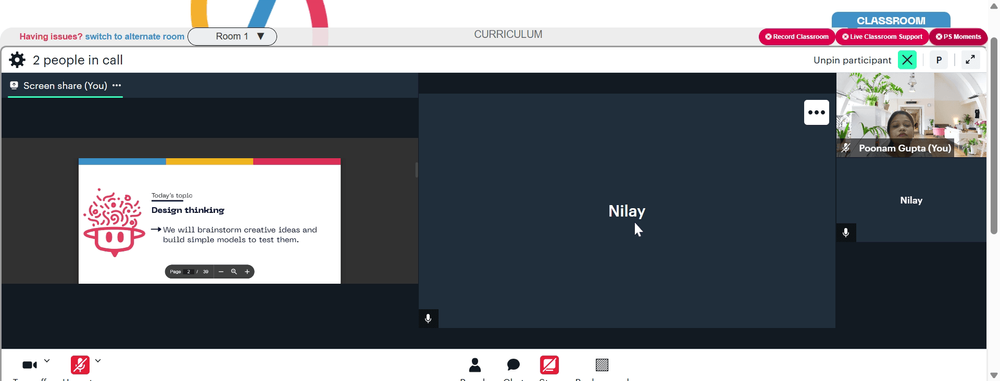Image resolution: width=1000 pixels, height=381 pixels.
Task: Enter full screen with expand arrows icon
Action: [x=970, y=60]
